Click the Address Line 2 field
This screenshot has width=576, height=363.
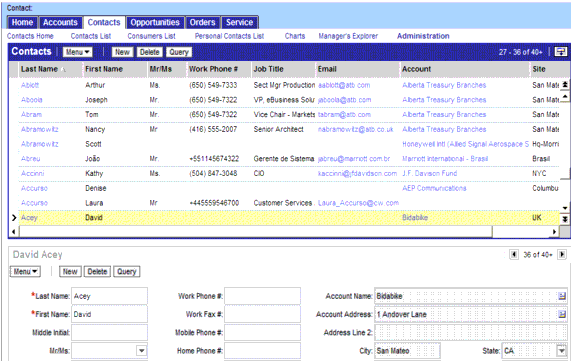coord(471,333)
